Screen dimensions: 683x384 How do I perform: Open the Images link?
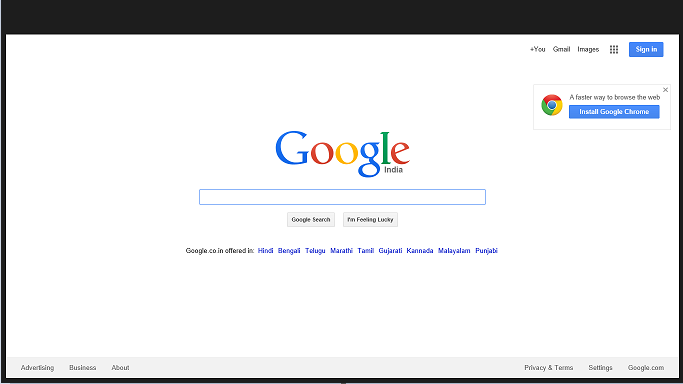click(588, 49)
